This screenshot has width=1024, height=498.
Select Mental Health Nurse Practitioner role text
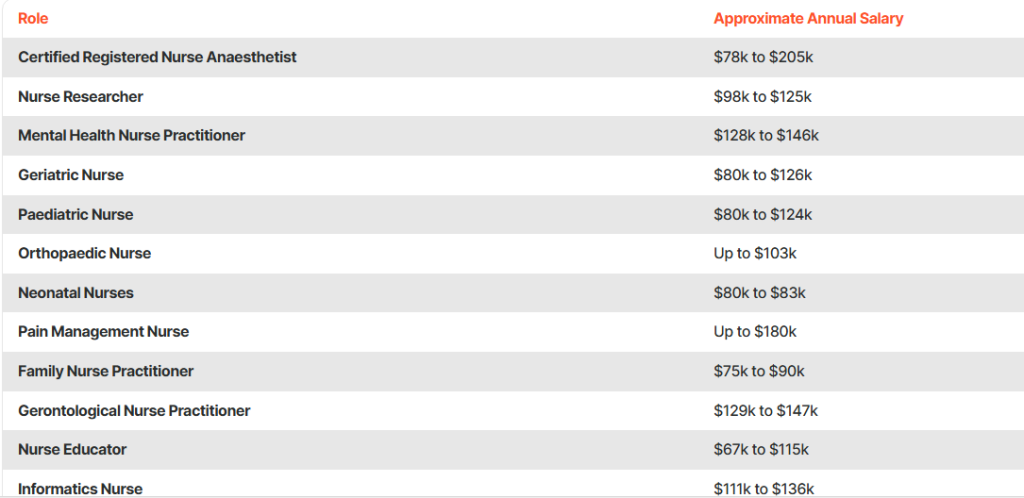(x=131, y=135)
